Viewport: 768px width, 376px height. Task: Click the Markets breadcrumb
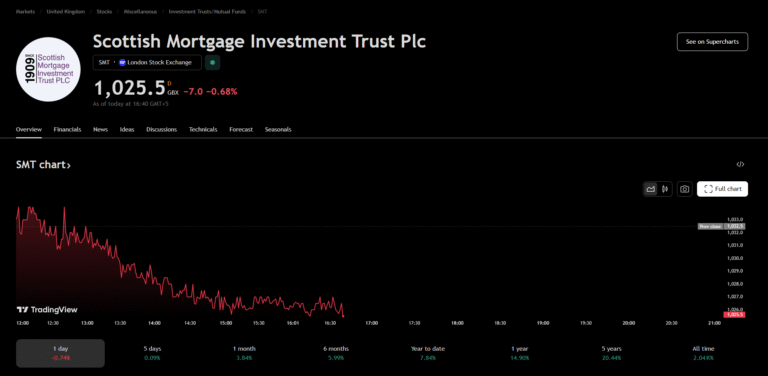25,11
